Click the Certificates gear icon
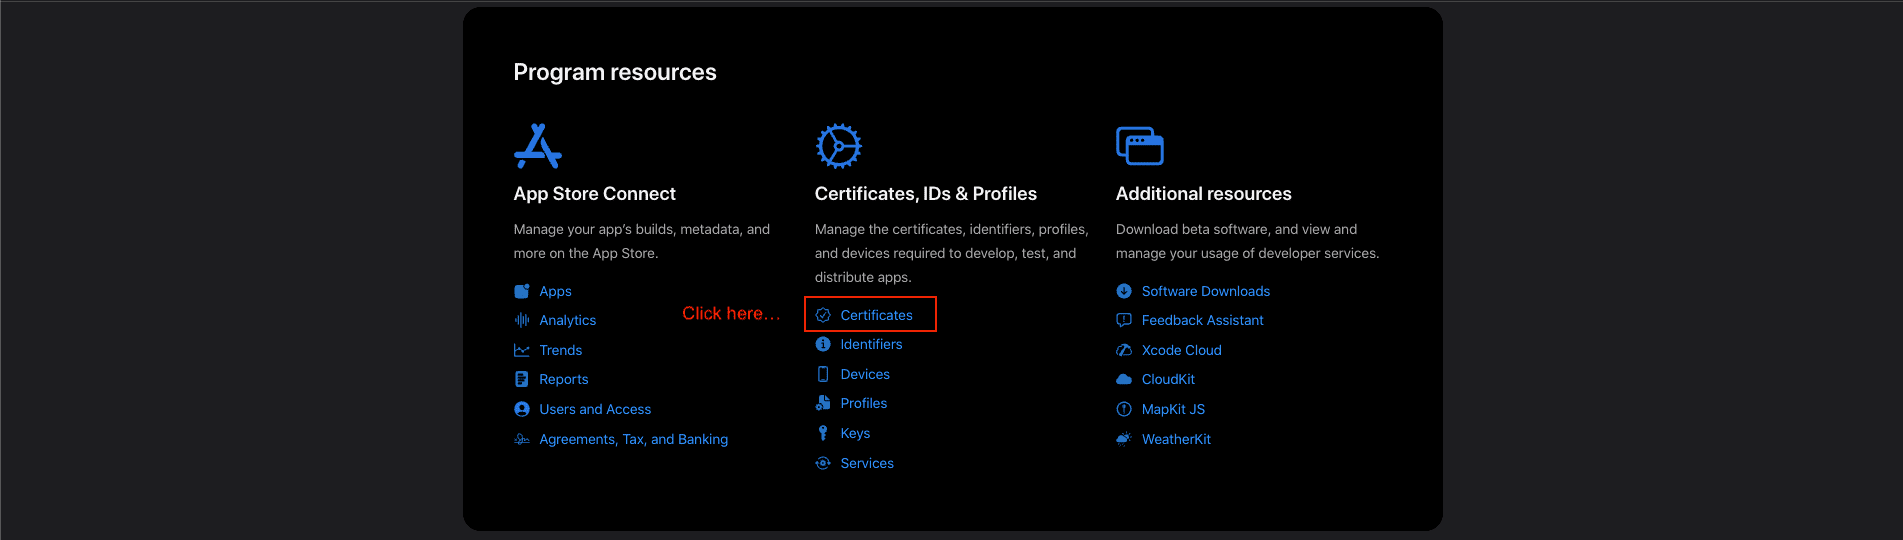This screenshot has width=1903, height=540. point(838,146)
